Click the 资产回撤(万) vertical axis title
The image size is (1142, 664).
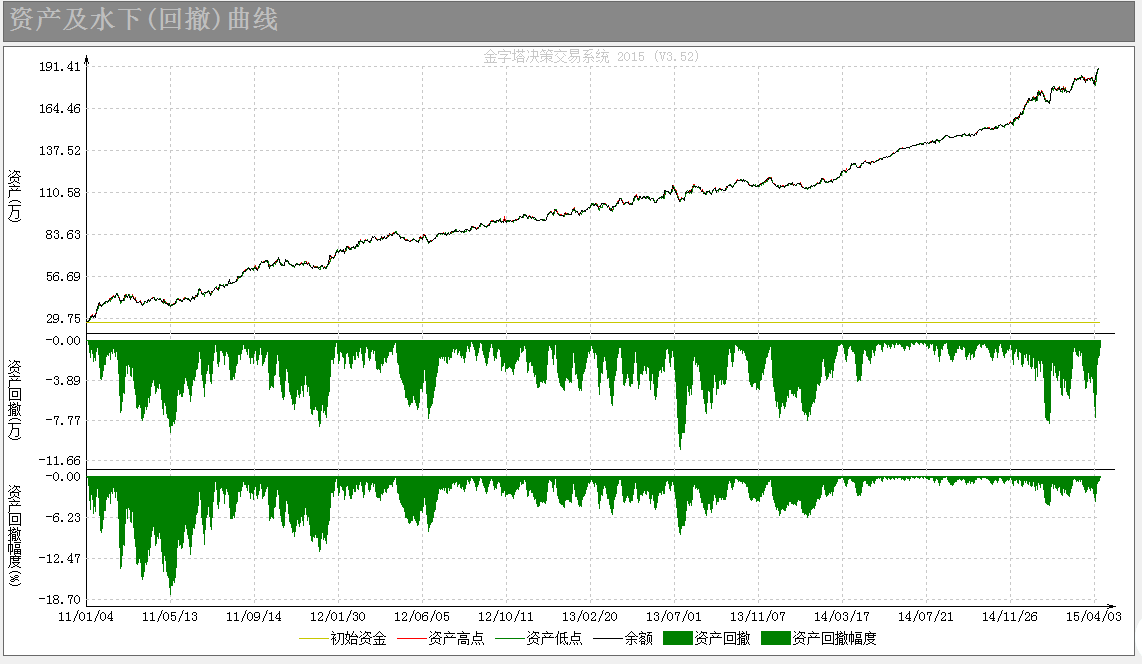pos(15,399)
